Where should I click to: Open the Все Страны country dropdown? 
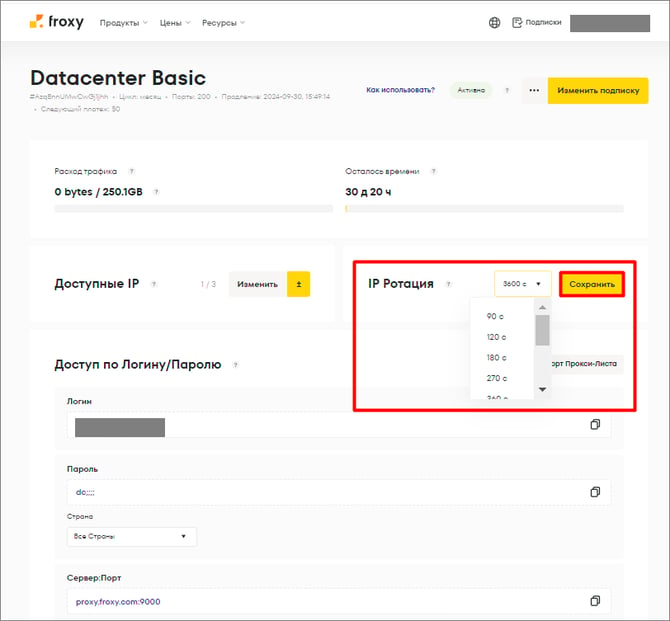pos(132,536)
